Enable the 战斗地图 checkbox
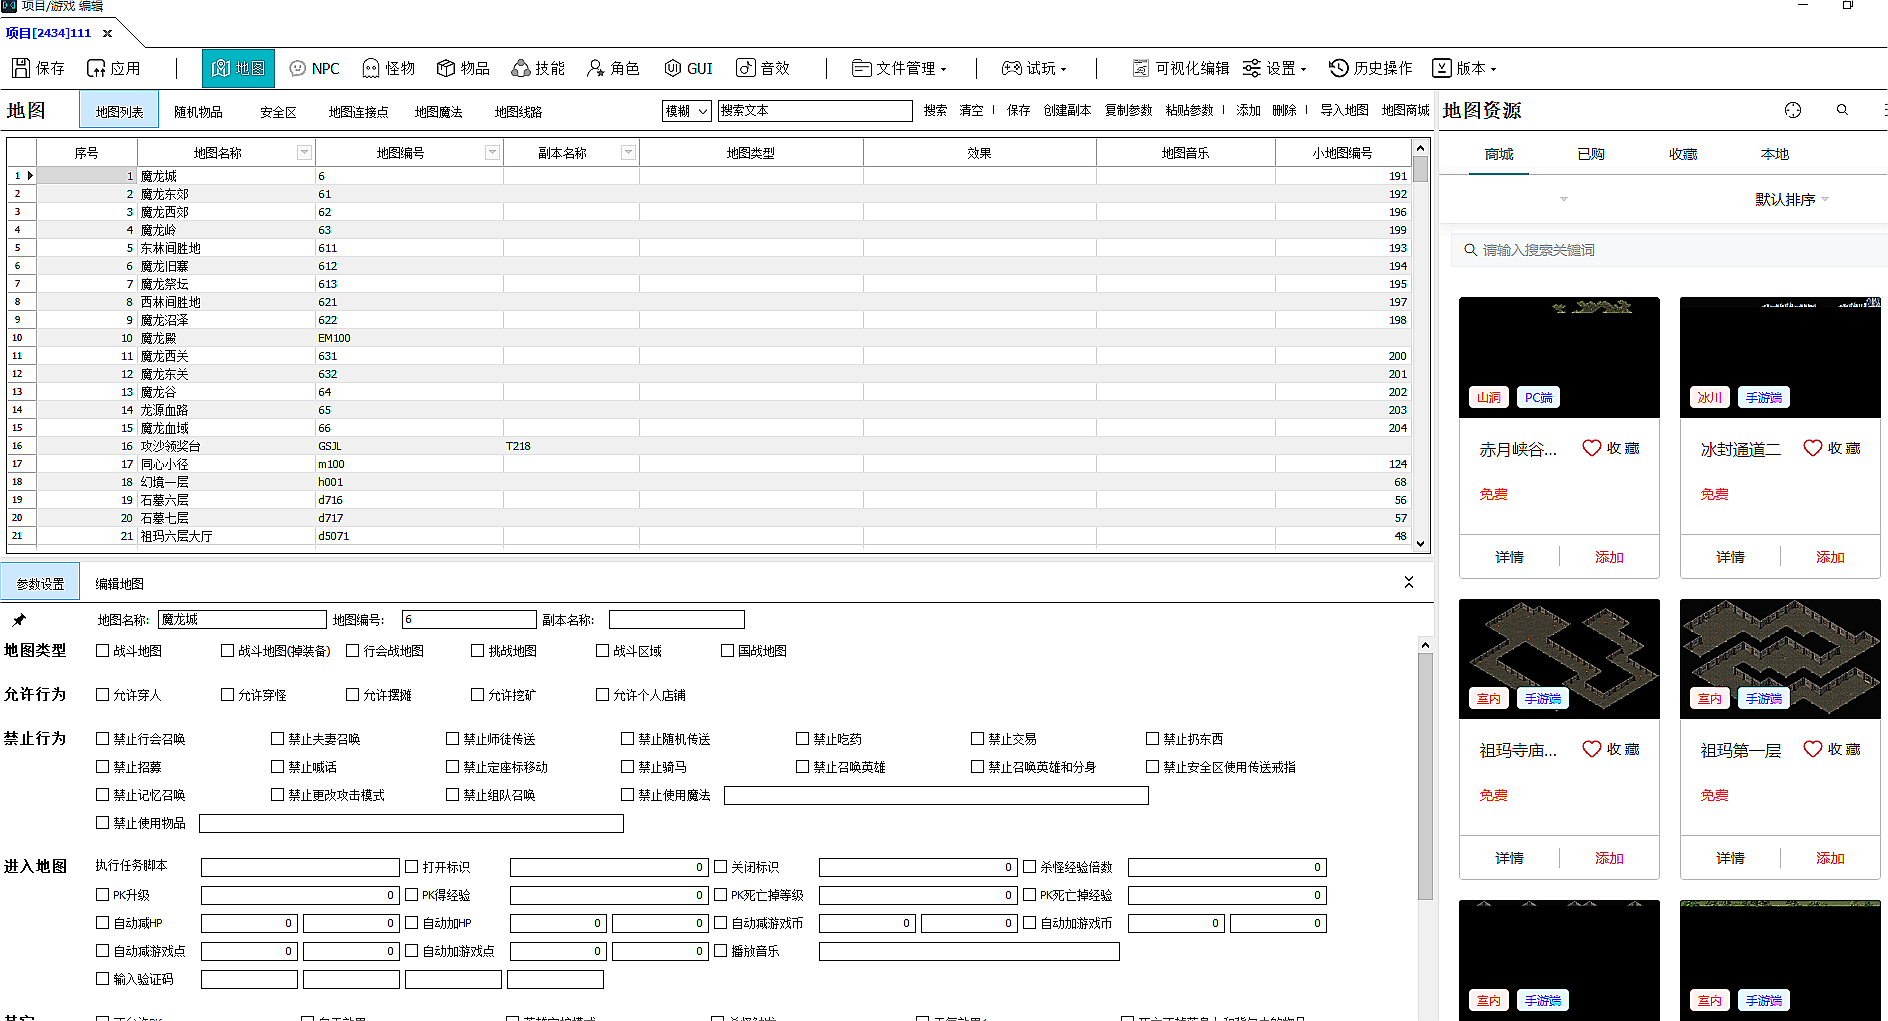Screen dimensions: 1888x1021 tap(103, 651)
